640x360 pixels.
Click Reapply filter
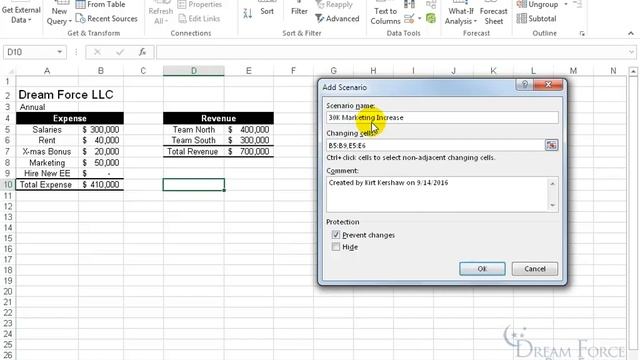click(x=334, y=4)
